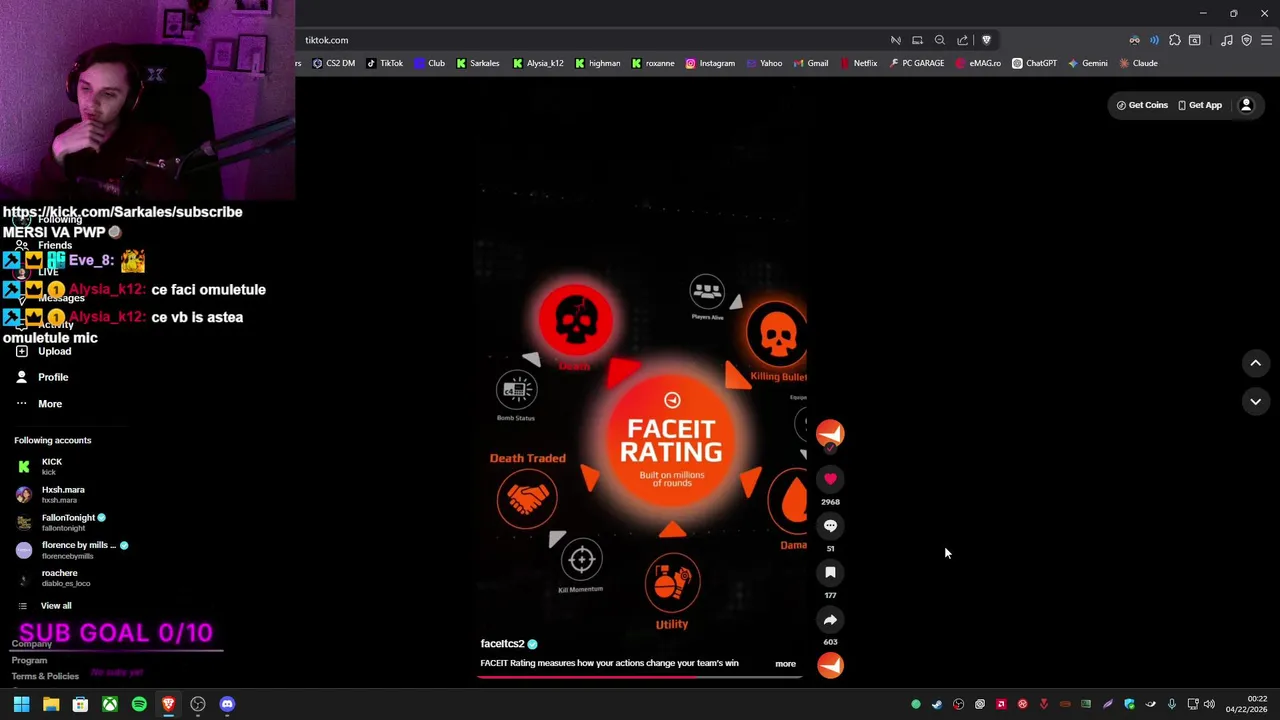Like the faceitcs2 video with the heart icon
Screen dimensions: 1280x720
point(830,479)
